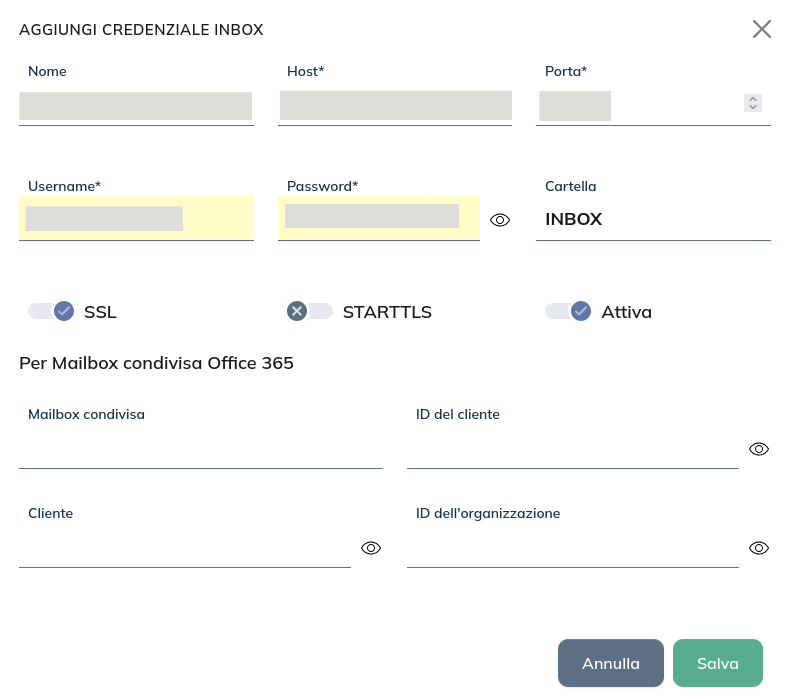786x699 pixels.
Task: Click the ID dell'organizzazione input field
Action: 572,548
